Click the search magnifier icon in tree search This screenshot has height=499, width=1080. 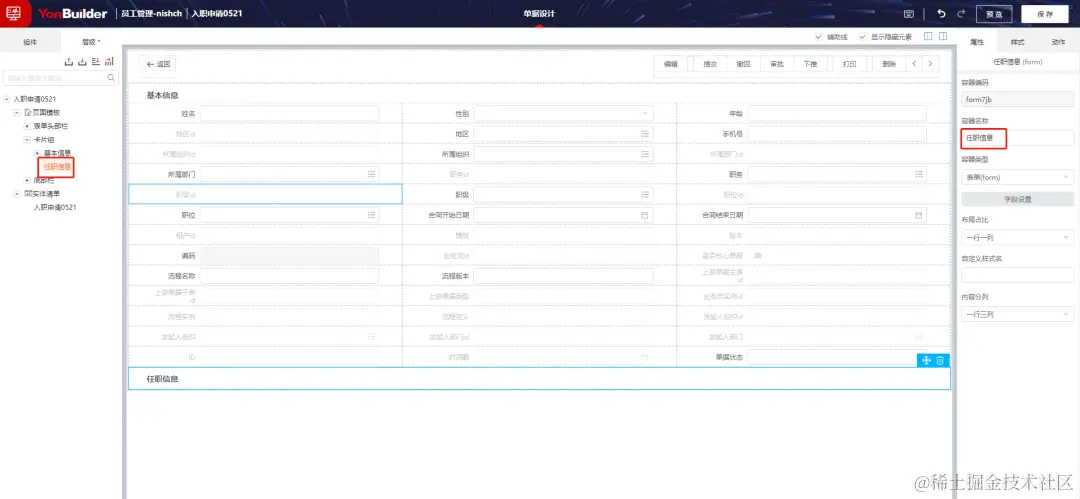pos(111,78)
